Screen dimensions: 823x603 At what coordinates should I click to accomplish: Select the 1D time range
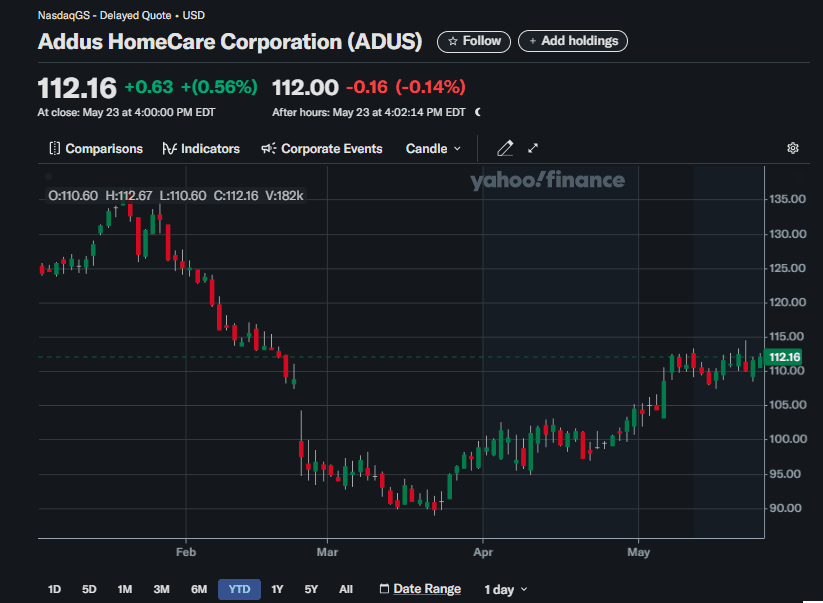(x=54, y=589)
